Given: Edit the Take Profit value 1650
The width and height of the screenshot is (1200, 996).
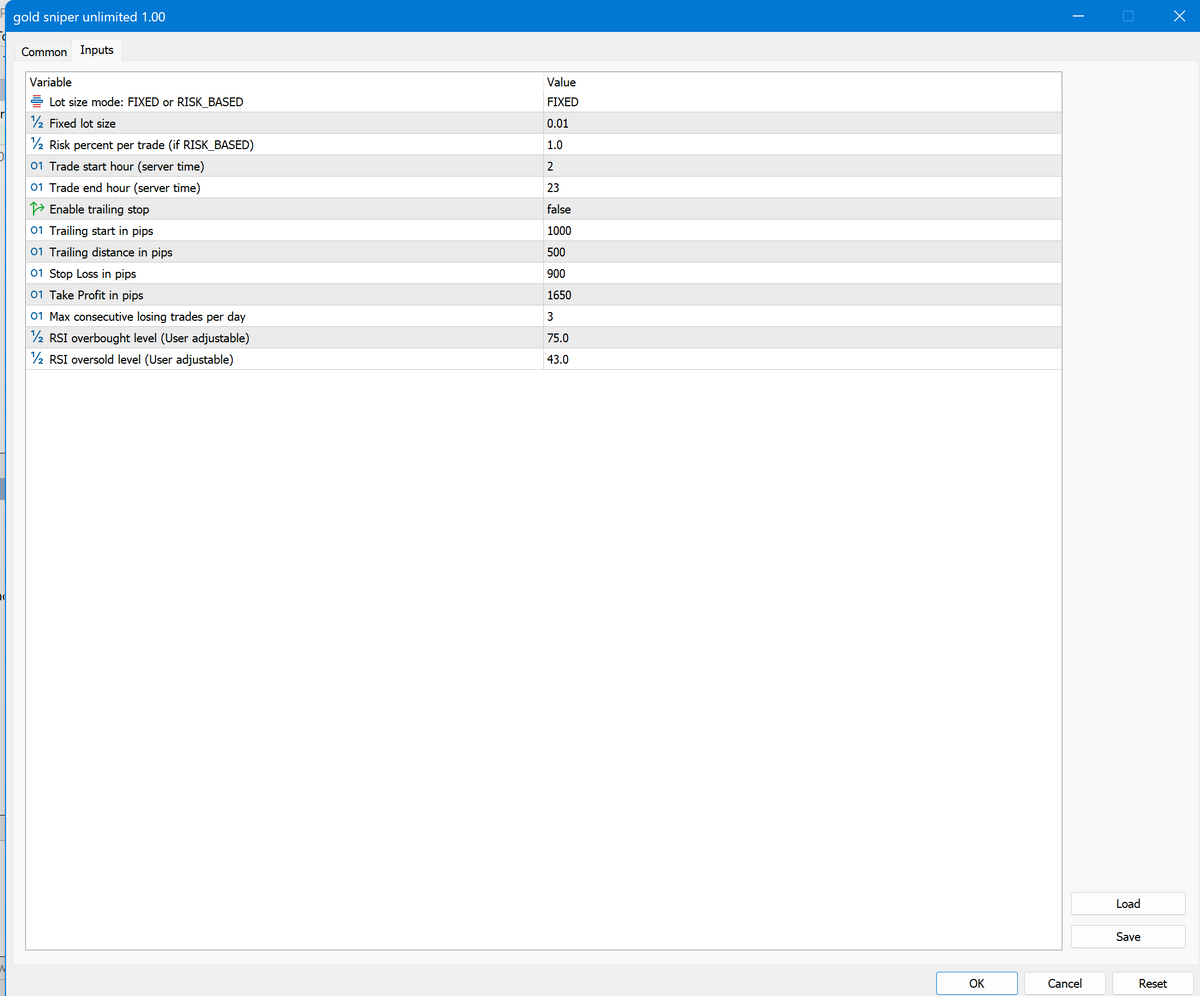Looking at the screenshot, I should (x=559, y=295).
